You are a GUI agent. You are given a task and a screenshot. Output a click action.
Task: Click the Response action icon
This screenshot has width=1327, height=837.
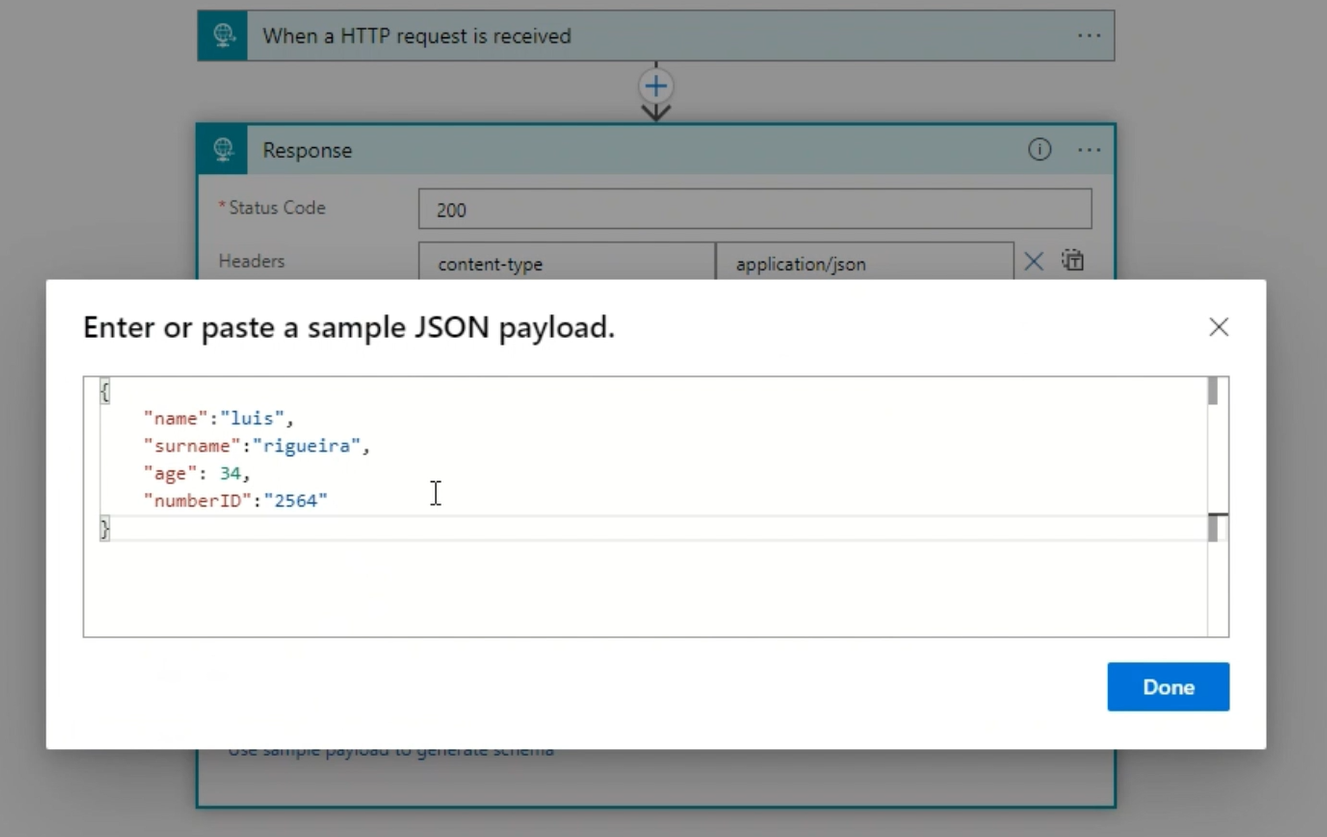point(223,150)
